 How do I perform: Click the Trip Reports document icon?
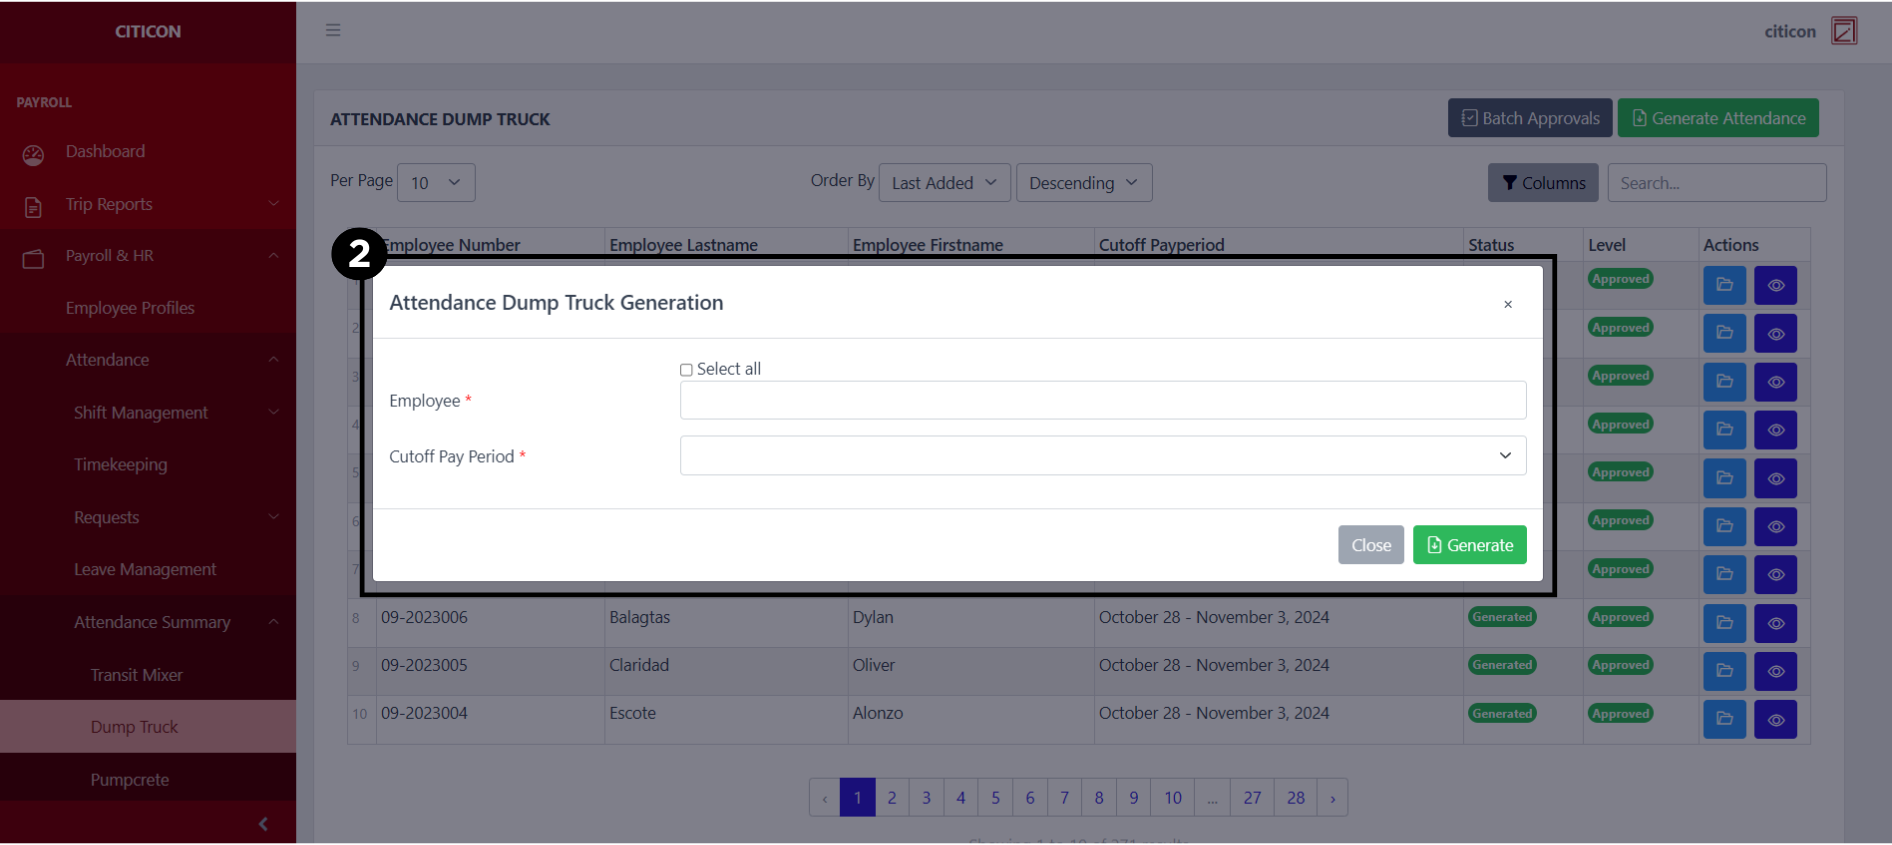click(33, 206)
